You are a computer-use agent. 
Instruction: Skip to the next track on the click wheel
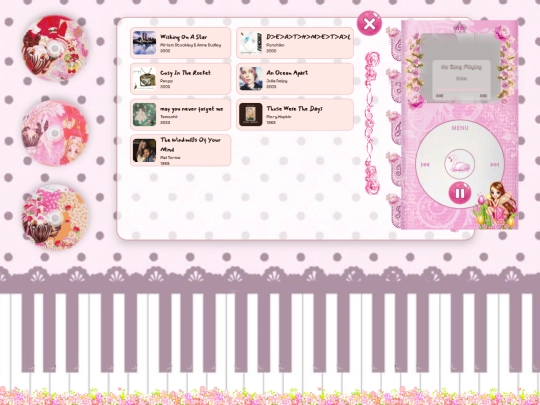[x=495, y=165]
